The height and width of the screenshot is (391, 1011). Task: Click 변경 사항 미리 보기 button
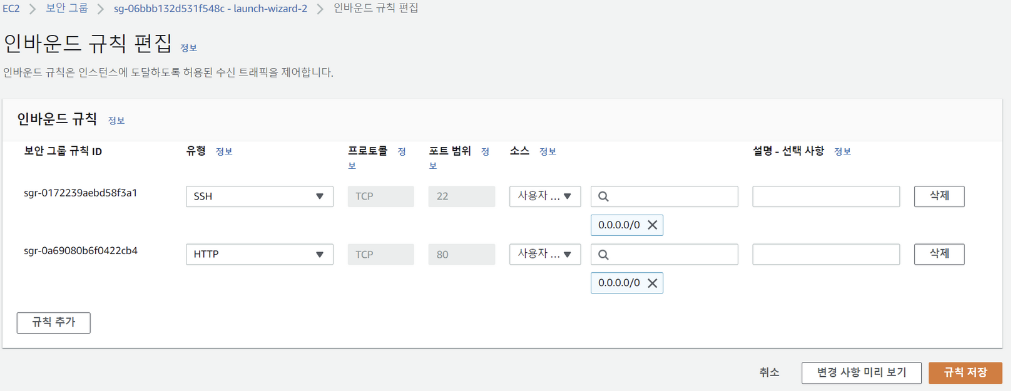861,372
